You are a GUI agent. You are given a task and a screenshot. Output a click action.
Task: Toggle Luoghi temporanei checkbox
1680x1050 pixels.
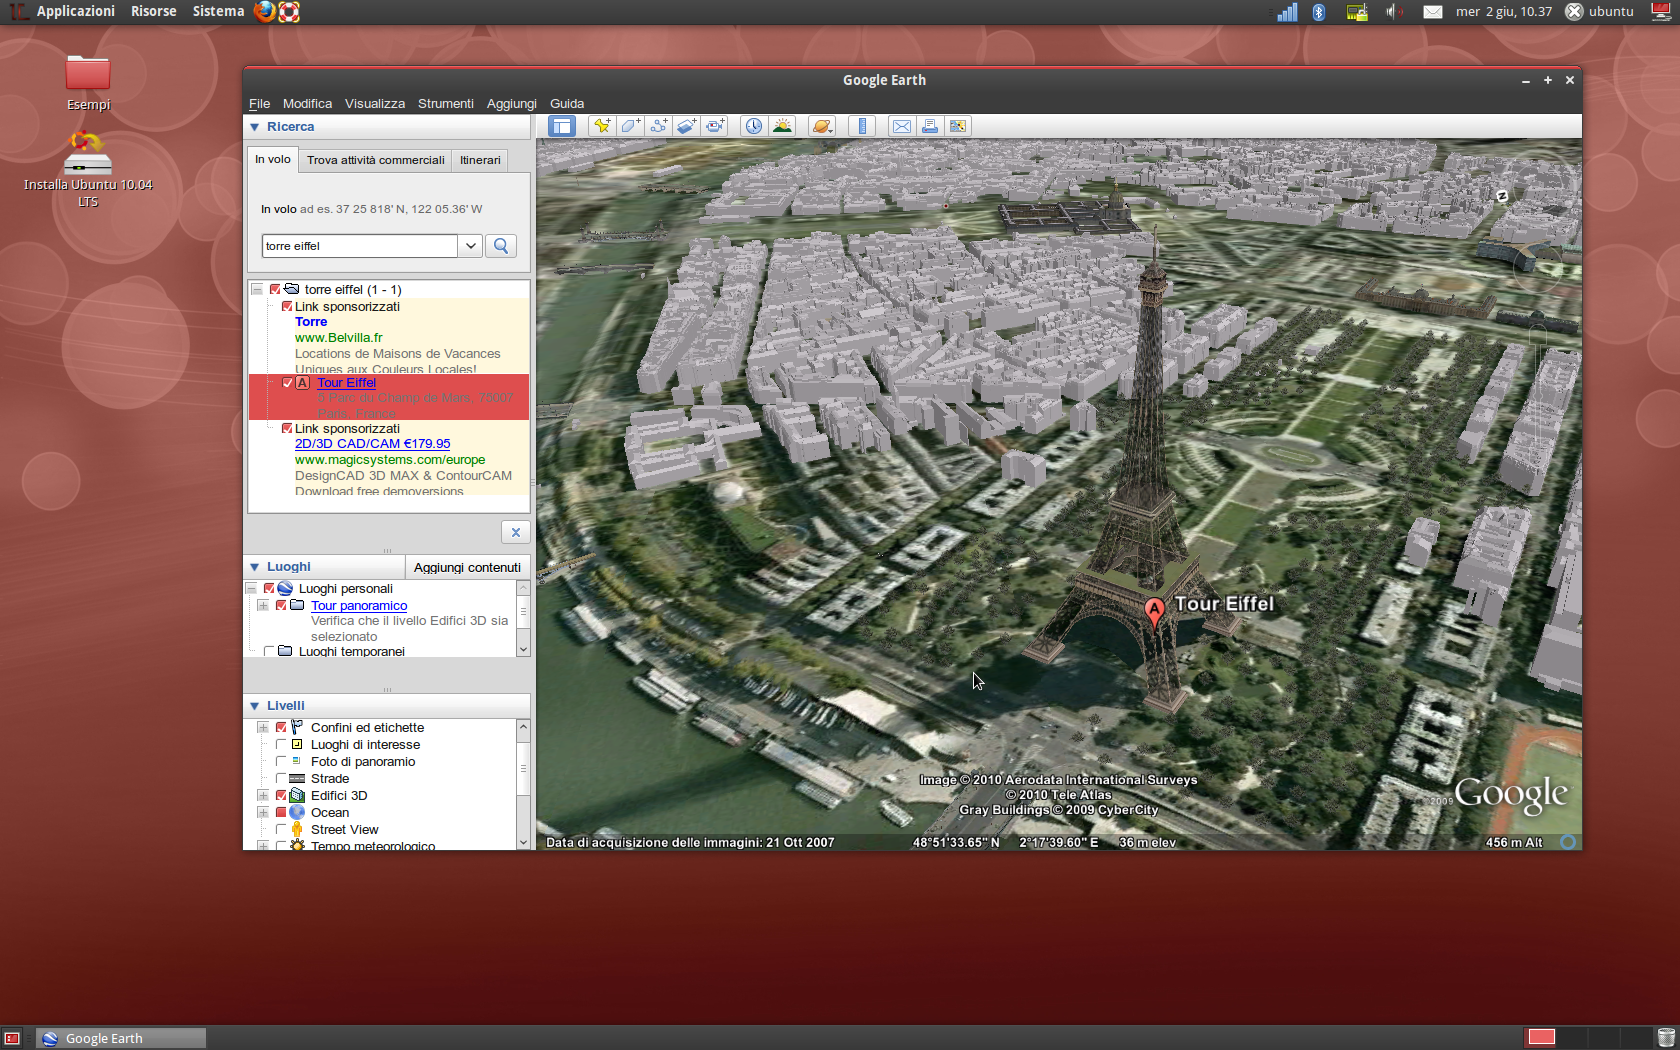coord(269,651)
